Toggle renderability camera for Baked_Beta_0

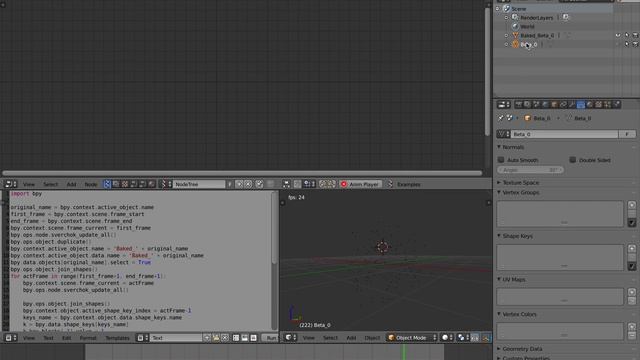[636, 36]
